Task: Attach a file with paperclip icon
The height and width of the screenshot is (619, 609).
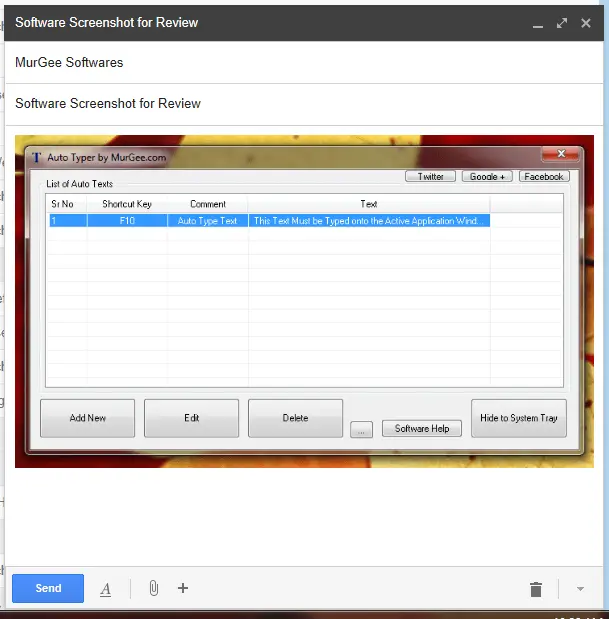Action: pyautogui.click(x=153, y=589)
